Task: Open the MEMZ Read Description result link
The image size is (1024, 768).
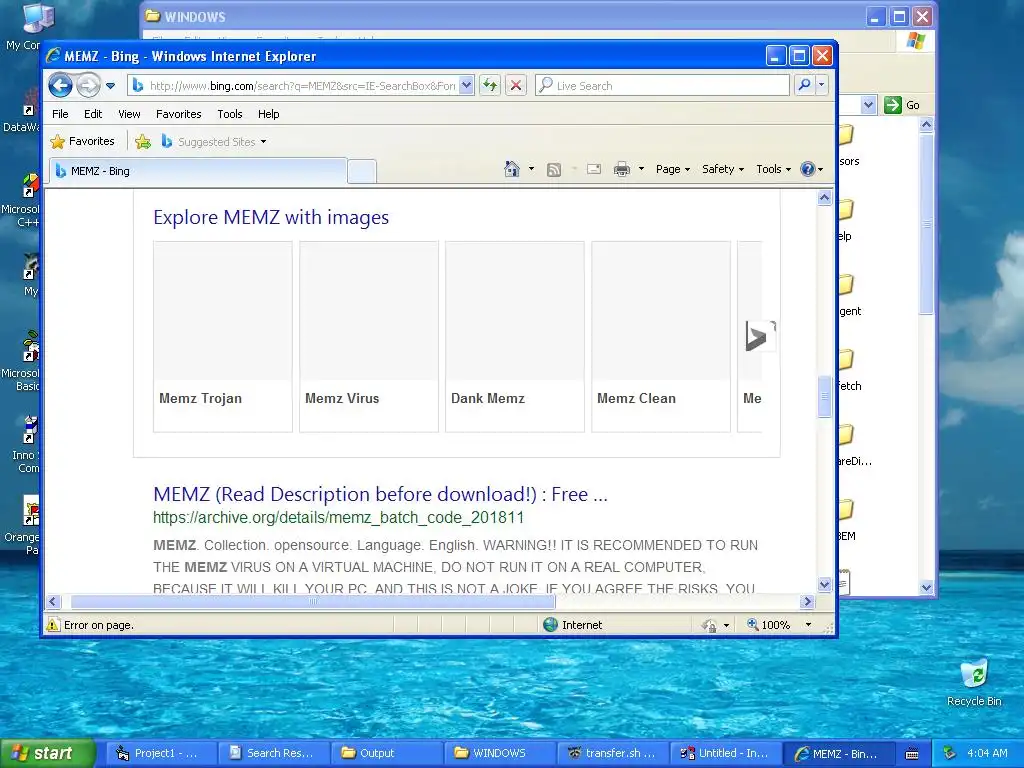Action: 380,494
